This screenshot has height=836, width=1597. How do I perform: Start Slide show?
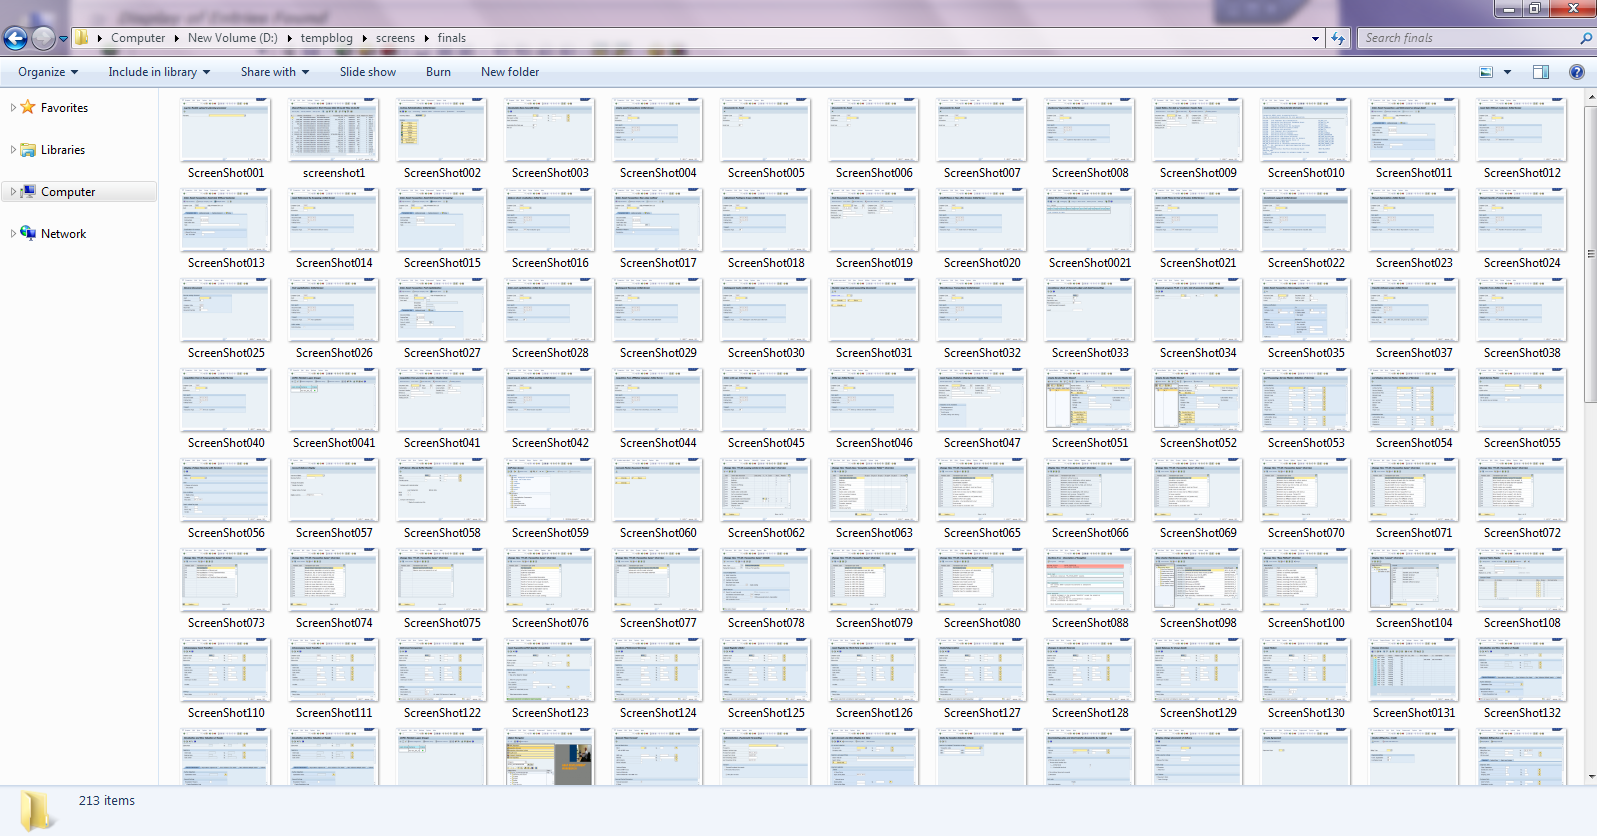(x=368, y=72)
